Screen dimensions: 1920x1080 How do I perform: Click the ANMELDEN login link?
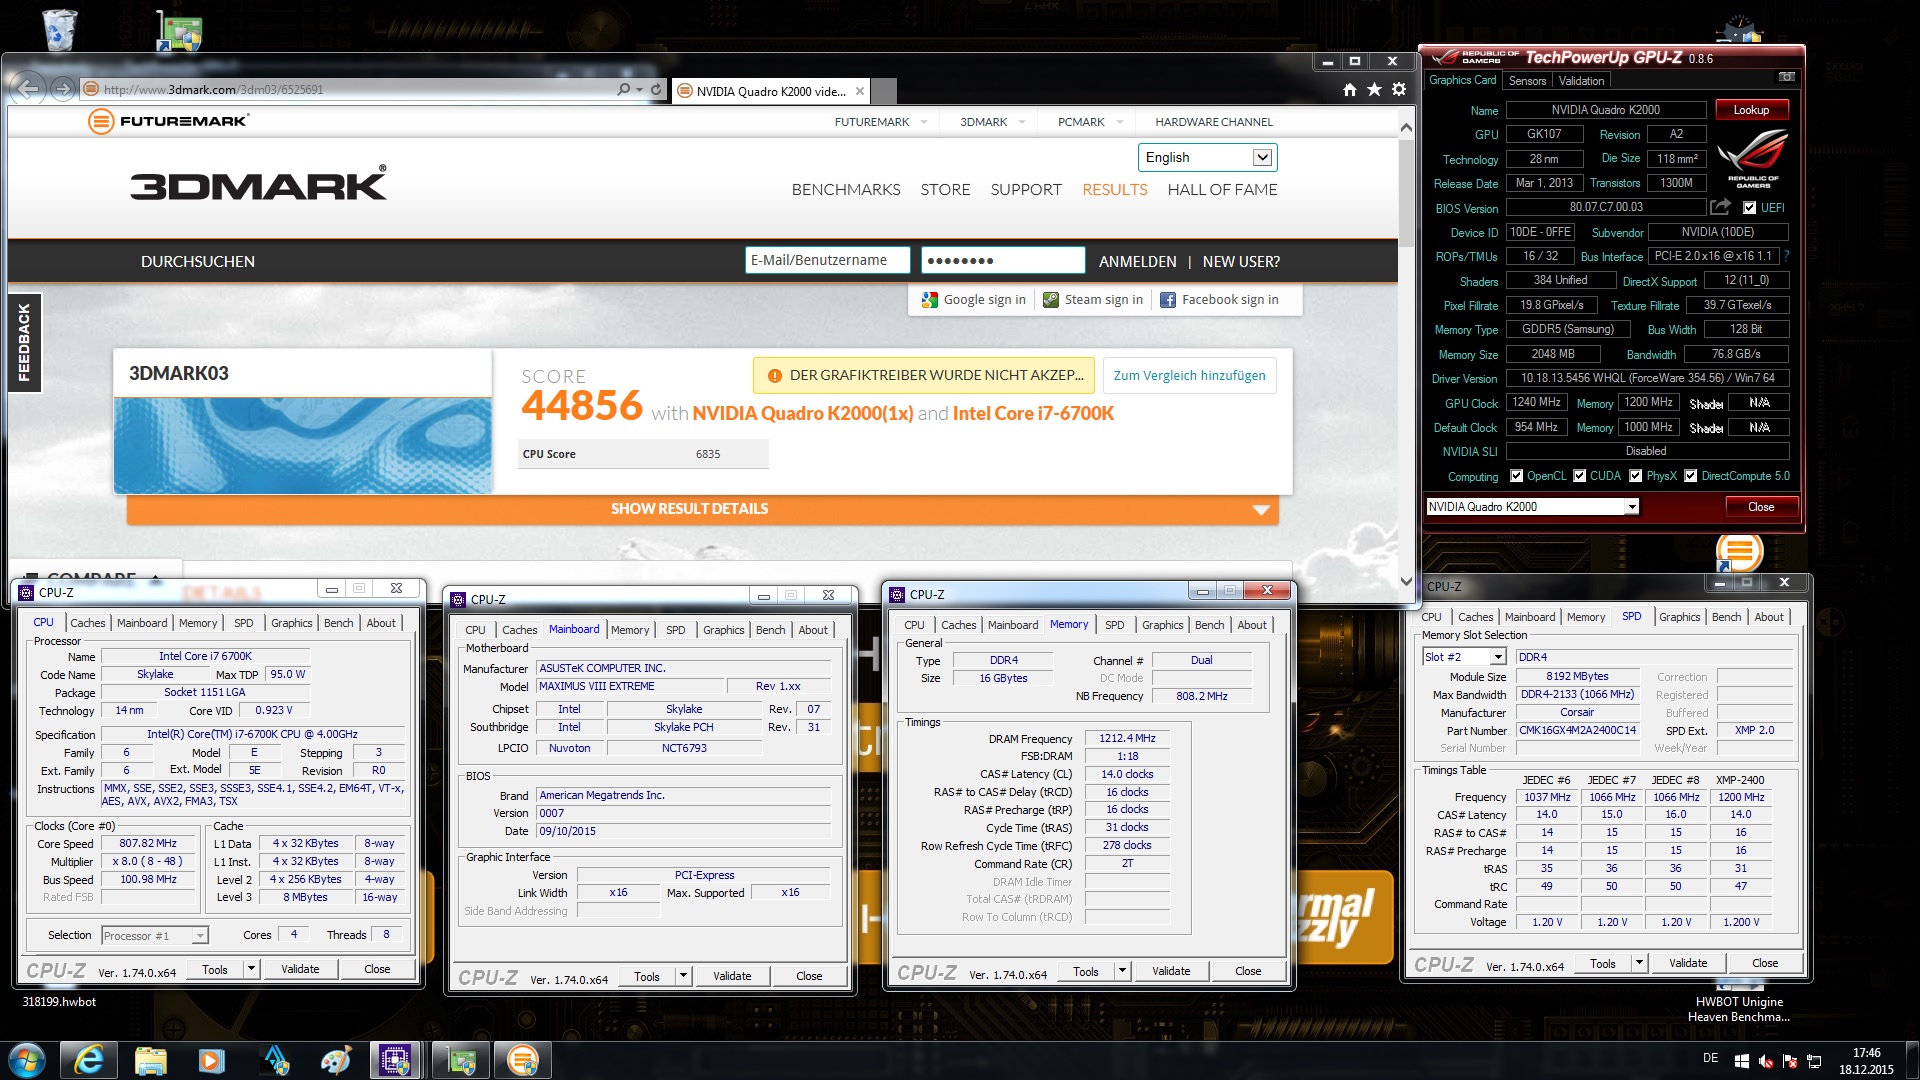coord(1137,262)
